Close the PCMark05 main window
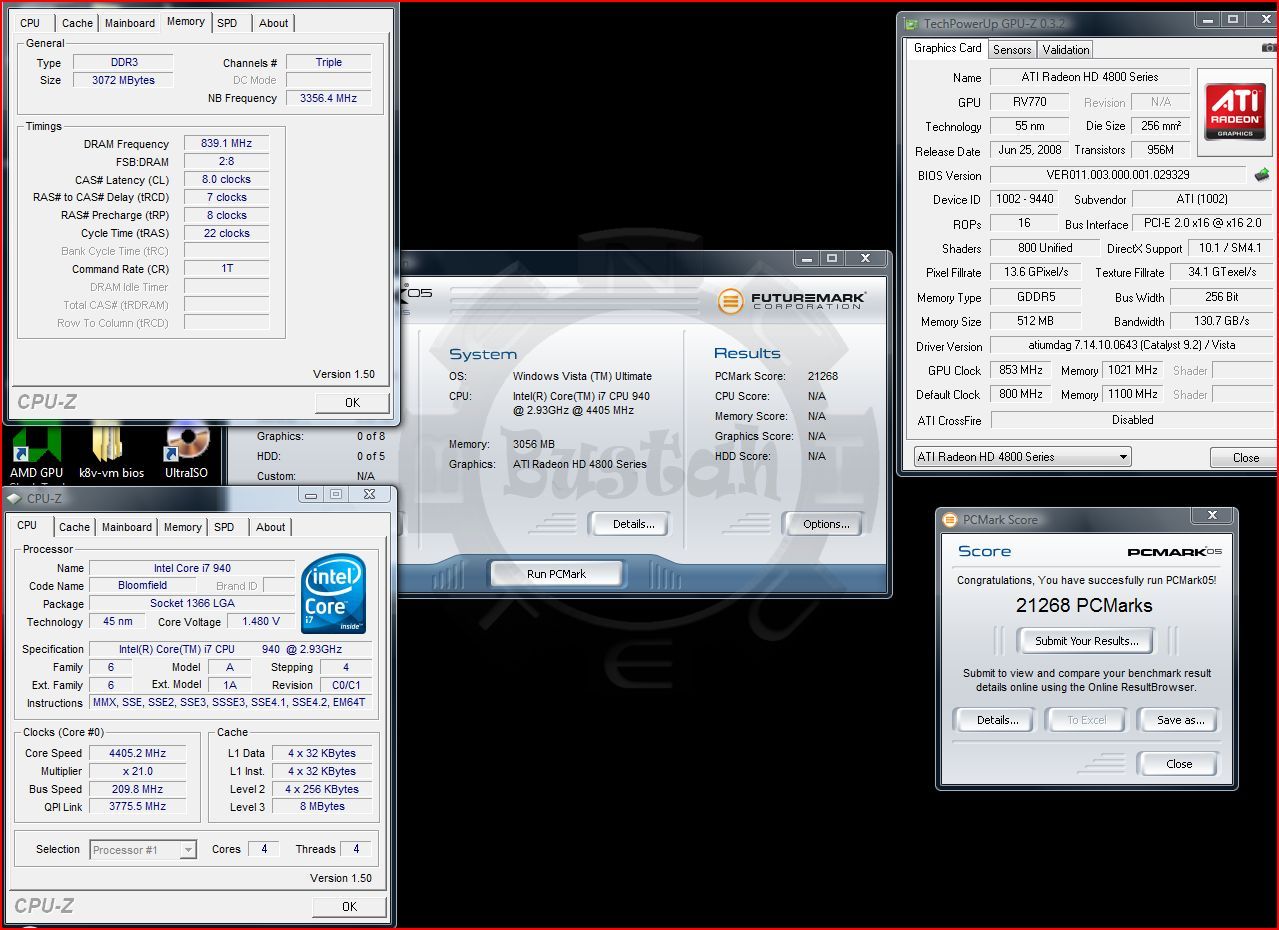 click(x=865, y=258)
